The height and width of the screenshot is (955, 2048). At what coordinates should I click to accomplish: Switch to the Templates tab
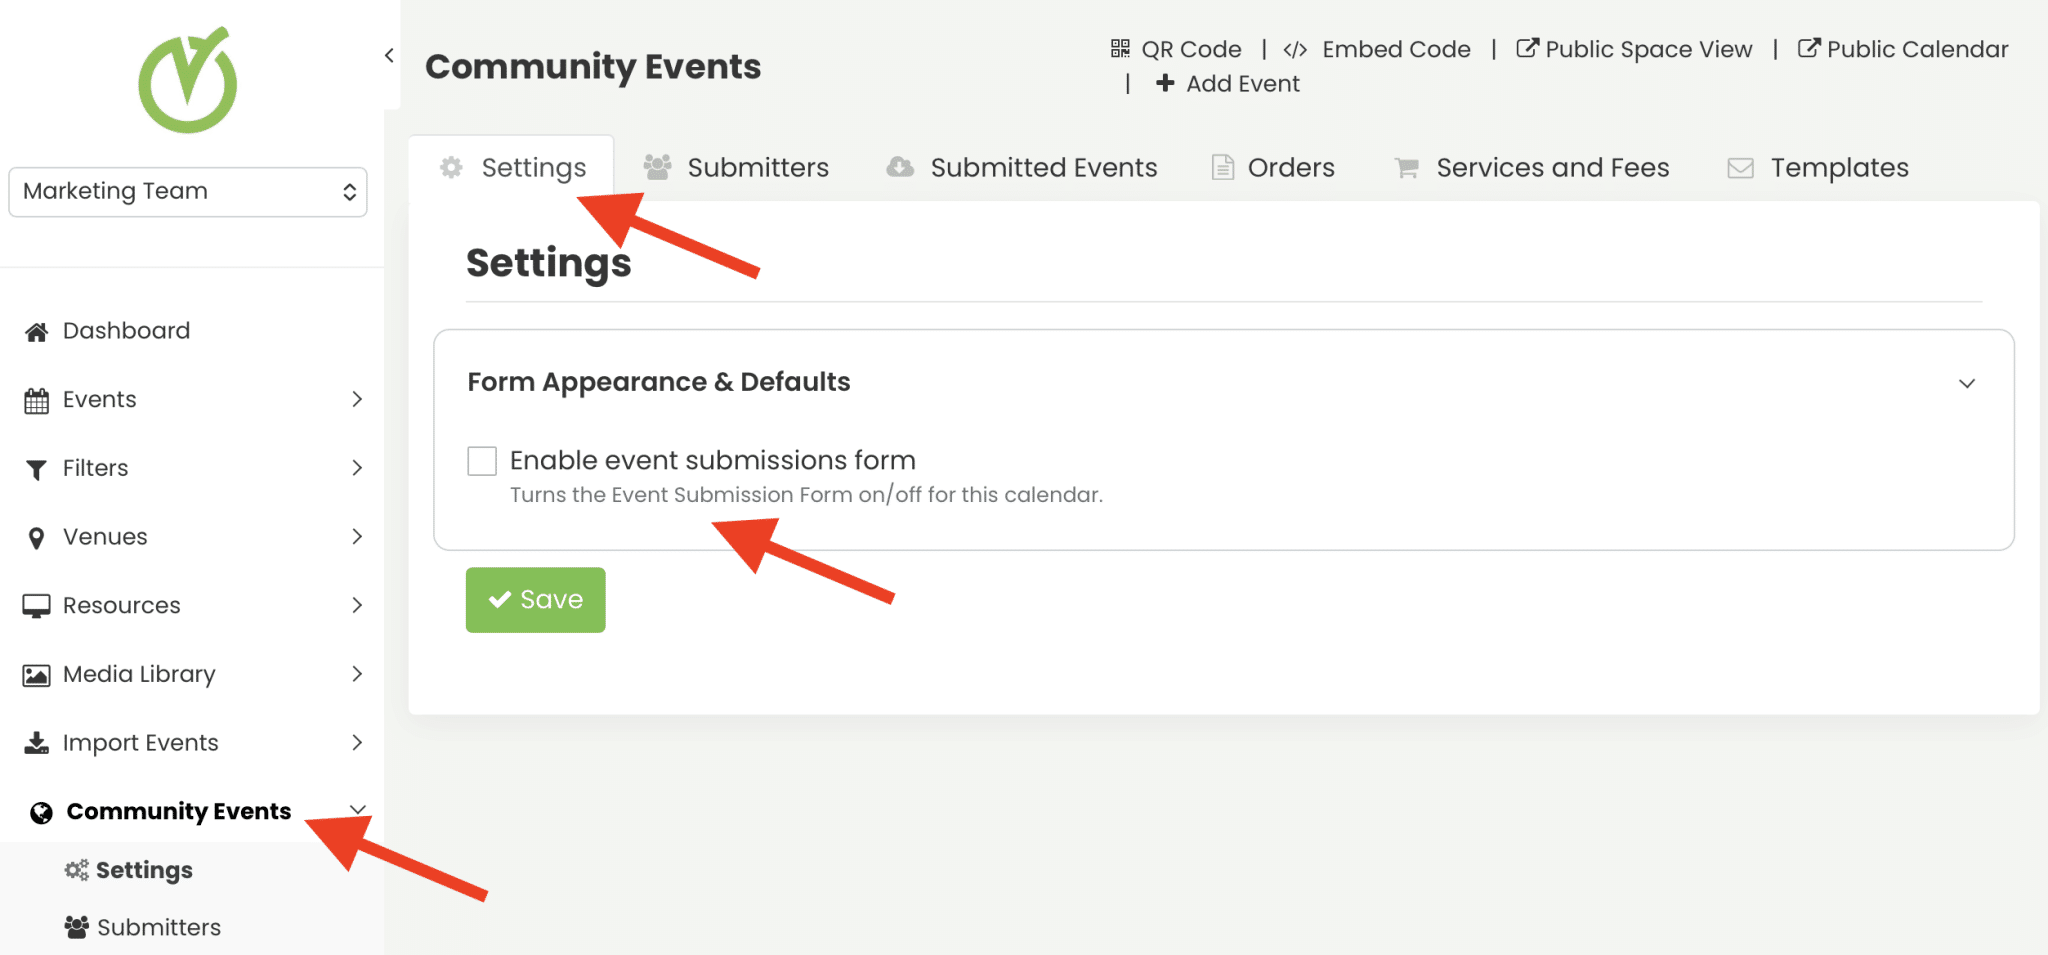click(1840, 167)
